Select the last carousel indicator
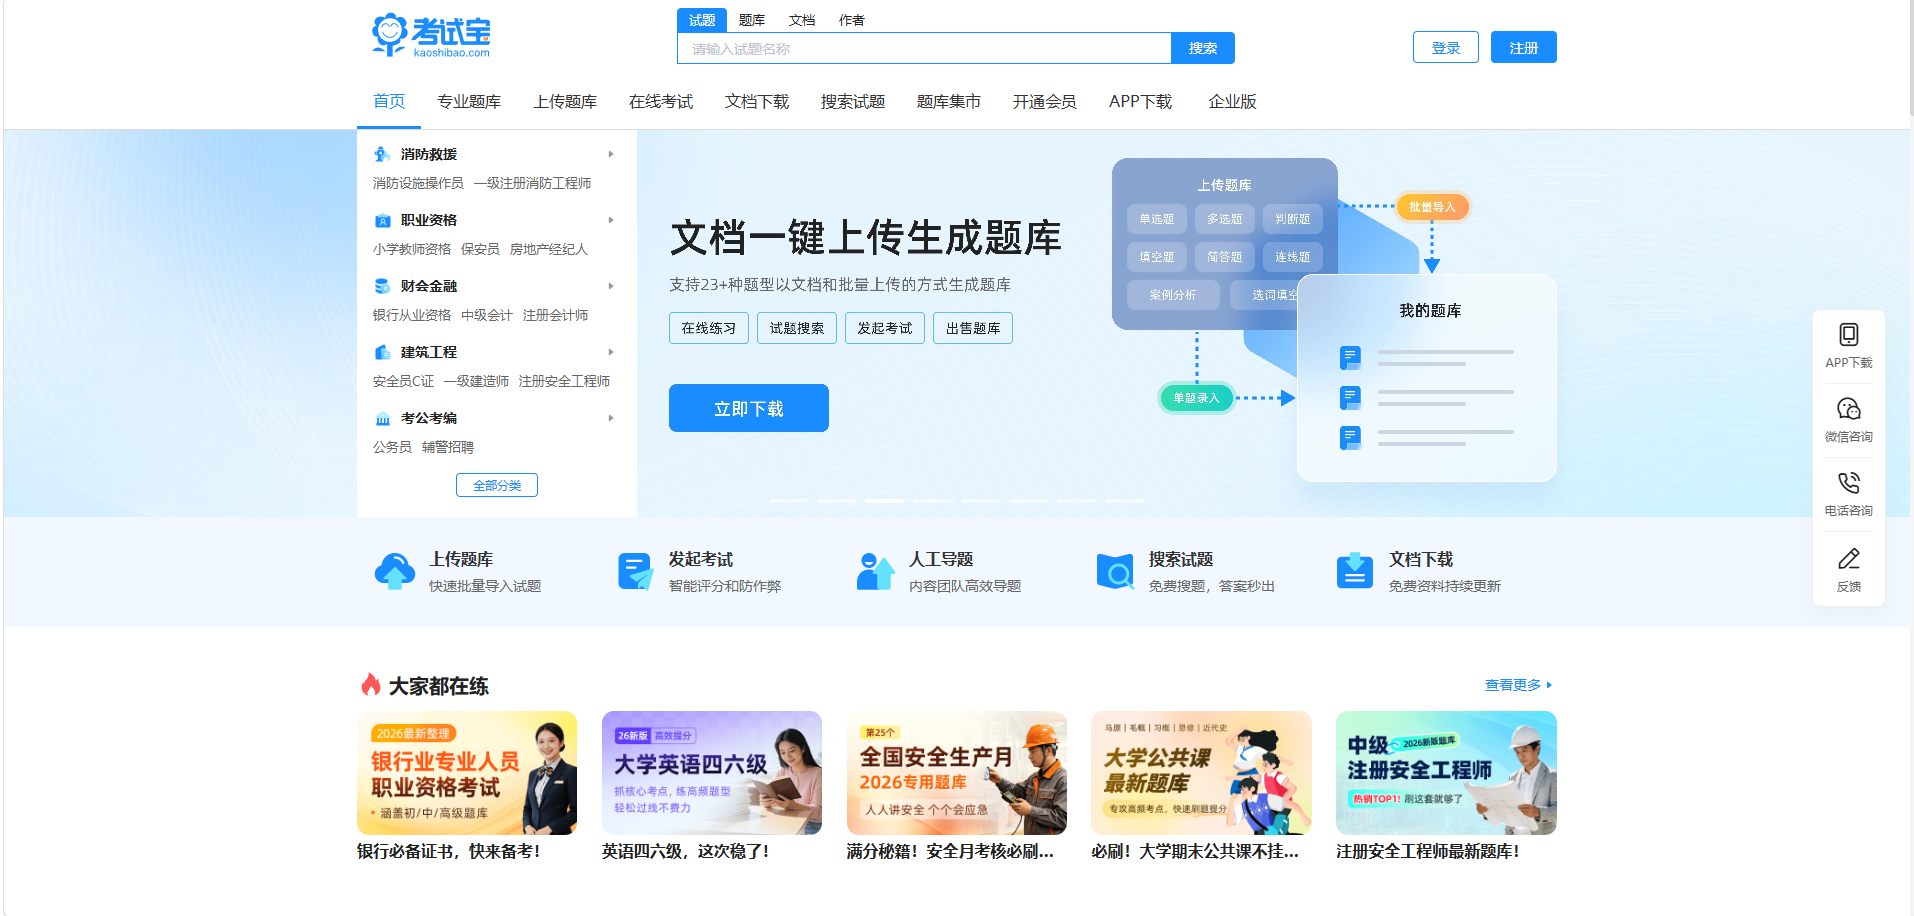 [1125, 500]
